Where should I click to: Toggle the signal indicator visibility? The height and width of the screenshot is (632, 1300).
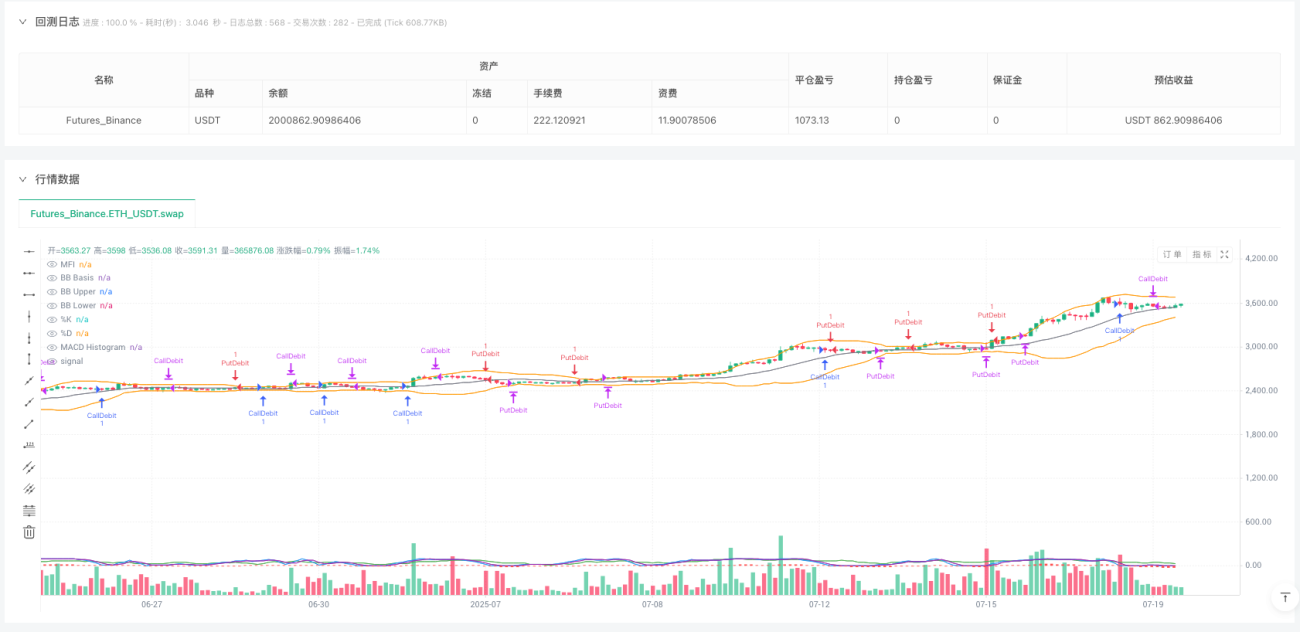coord(52,361)
